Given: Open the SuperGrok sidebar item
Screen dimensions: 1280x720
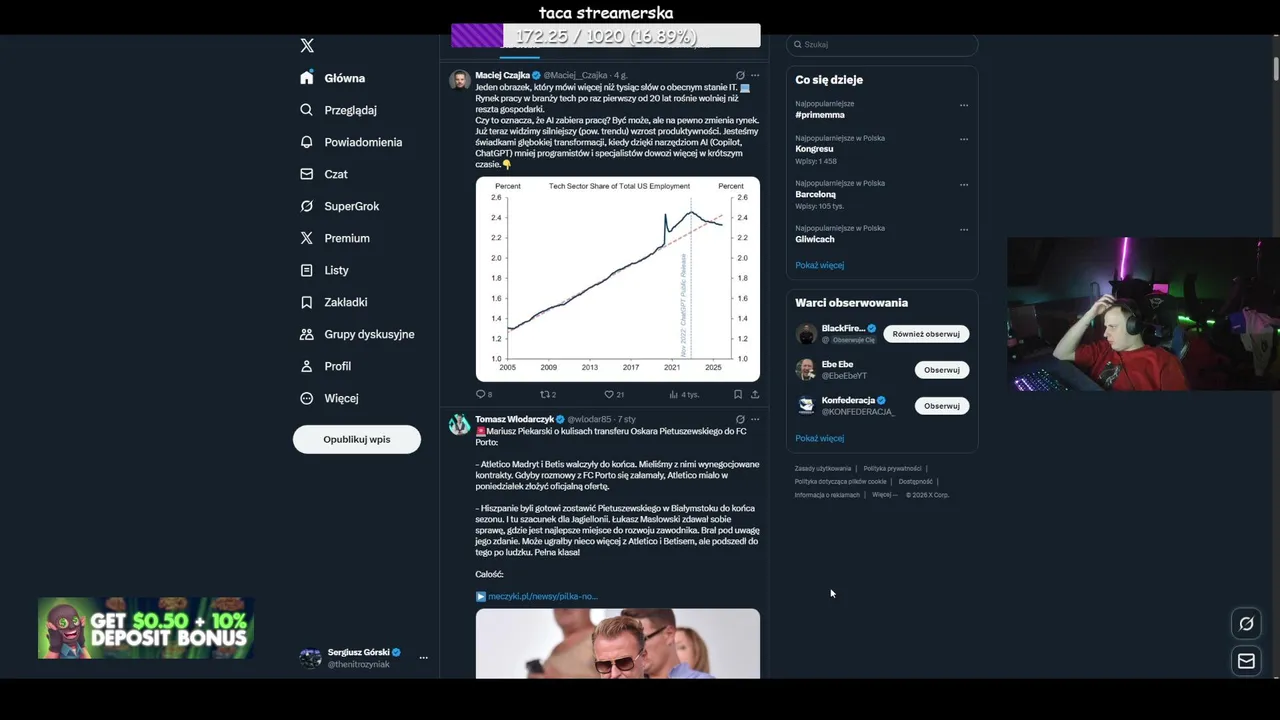Looking at the screenshot, I should (x=339, y=206).
